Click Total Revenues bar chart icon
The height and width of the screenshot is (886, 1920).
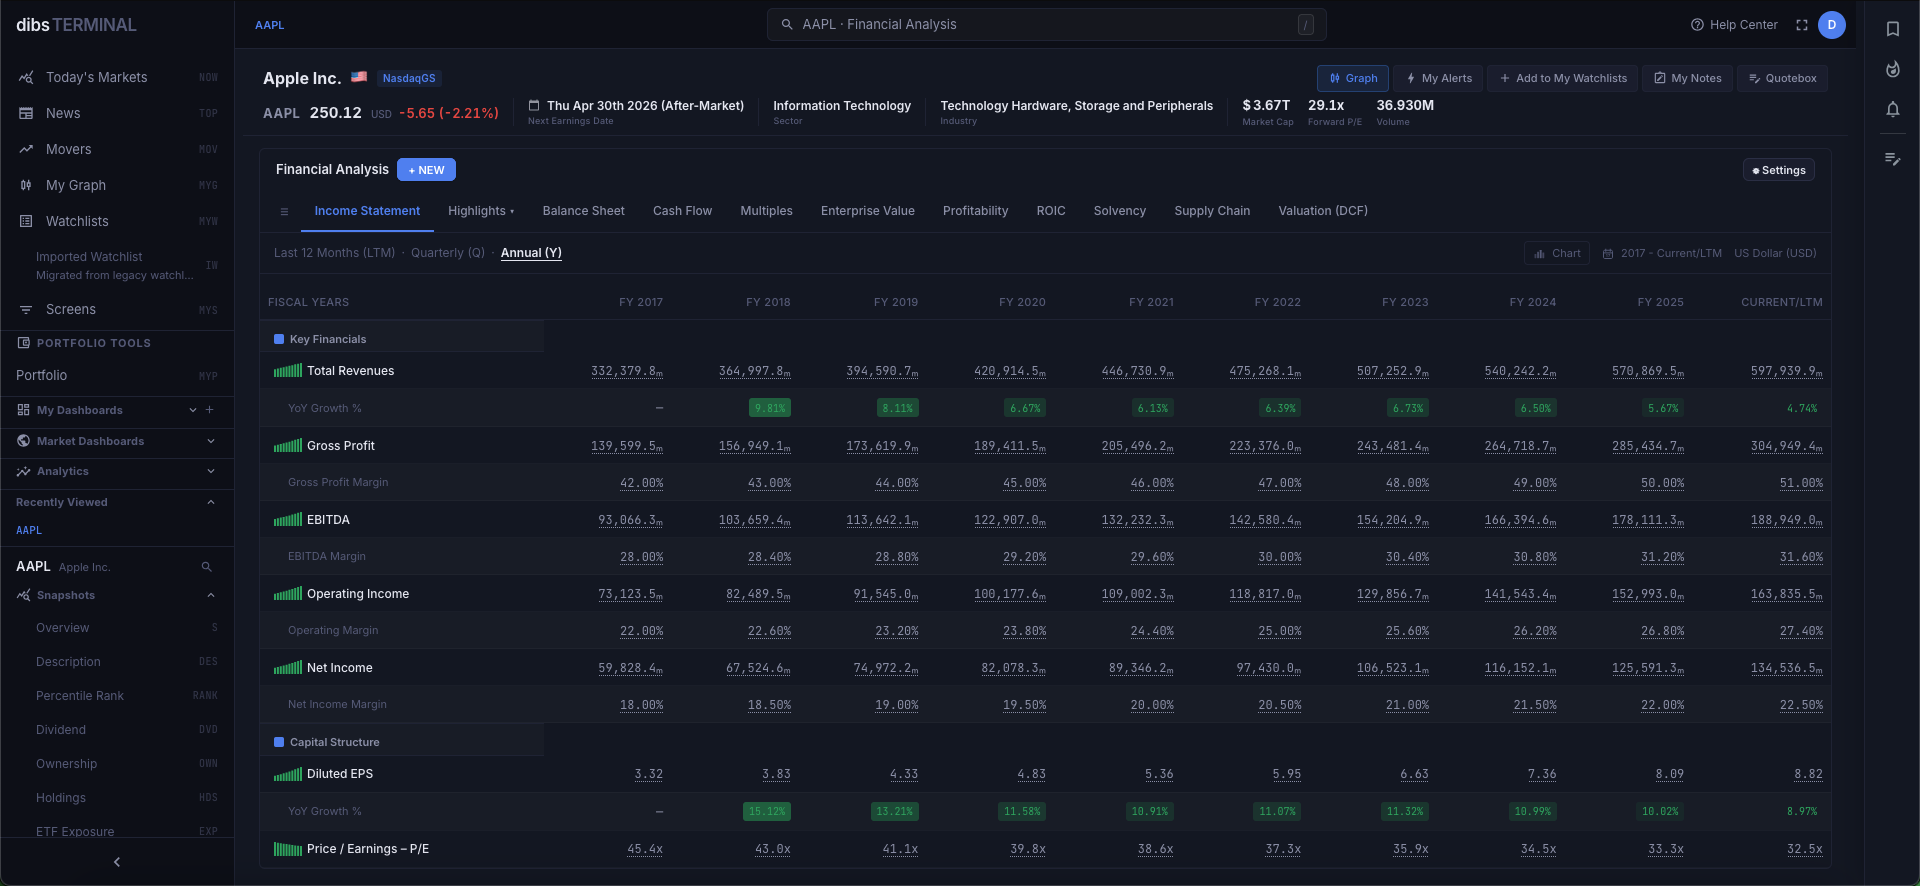click(287, 371)
